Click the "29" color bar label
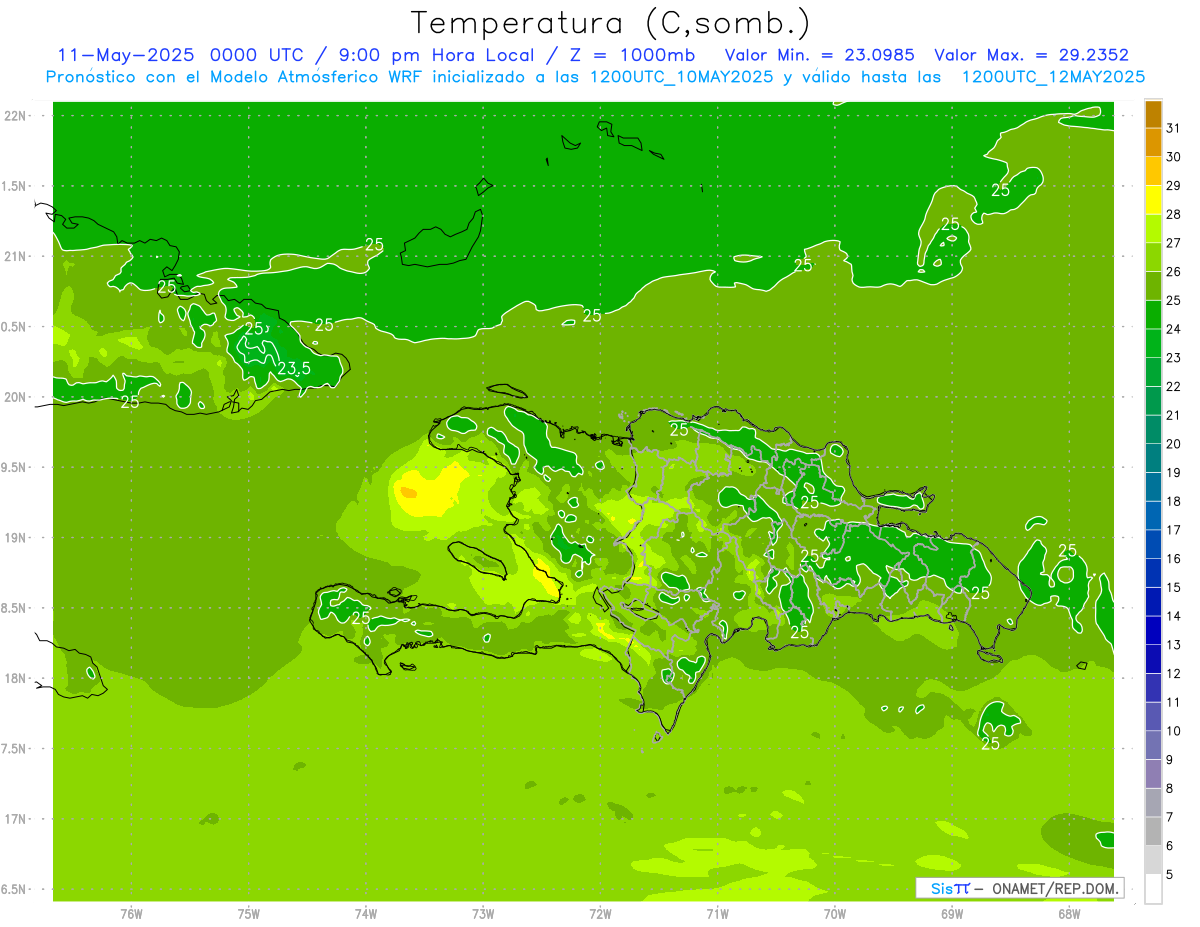The image size is (1200, 927). pos(1173,185)
